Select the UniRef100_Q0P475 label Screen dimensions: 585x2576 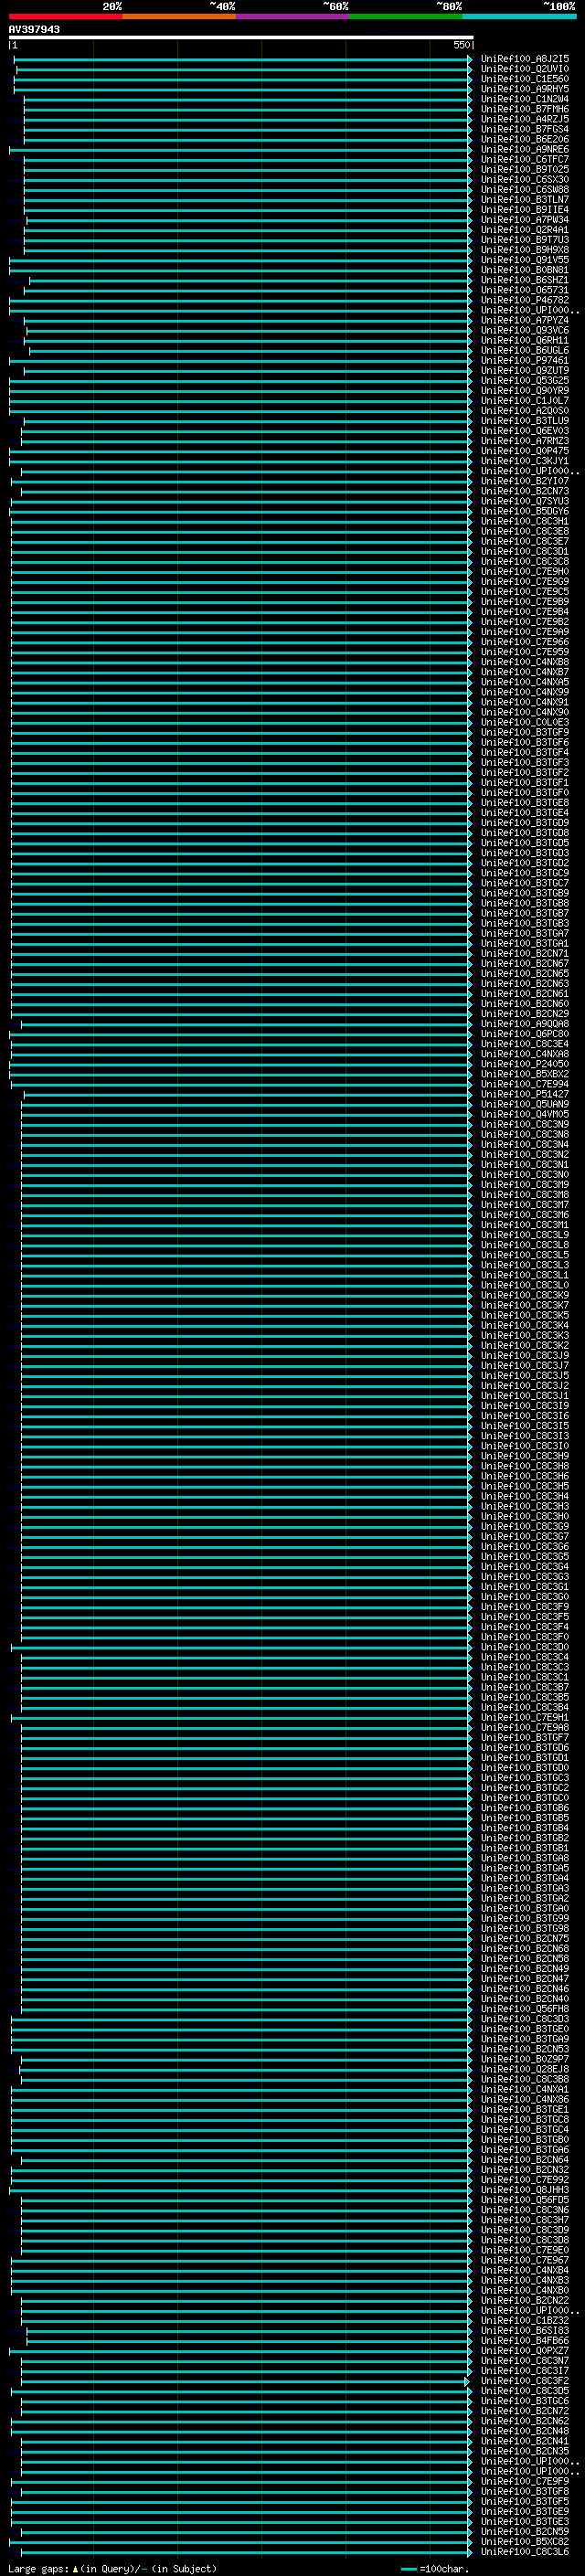pyautogui.click(x=525, y=451)
